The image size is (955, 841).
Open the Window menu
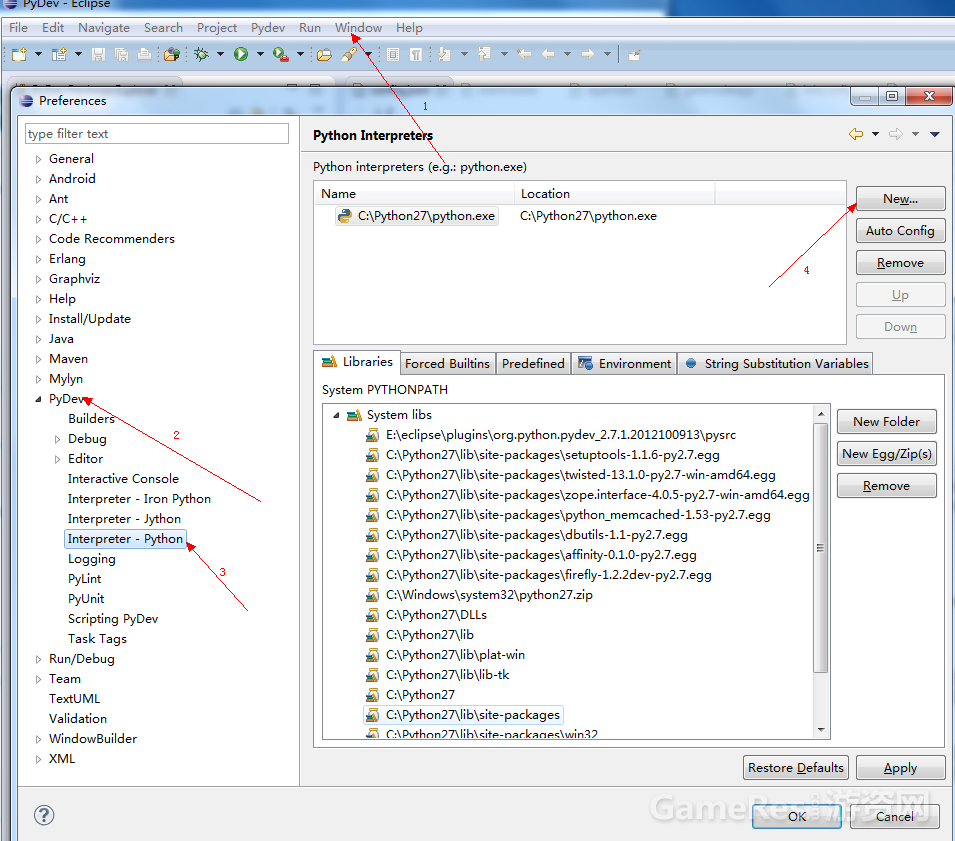(x=358, y=27)
